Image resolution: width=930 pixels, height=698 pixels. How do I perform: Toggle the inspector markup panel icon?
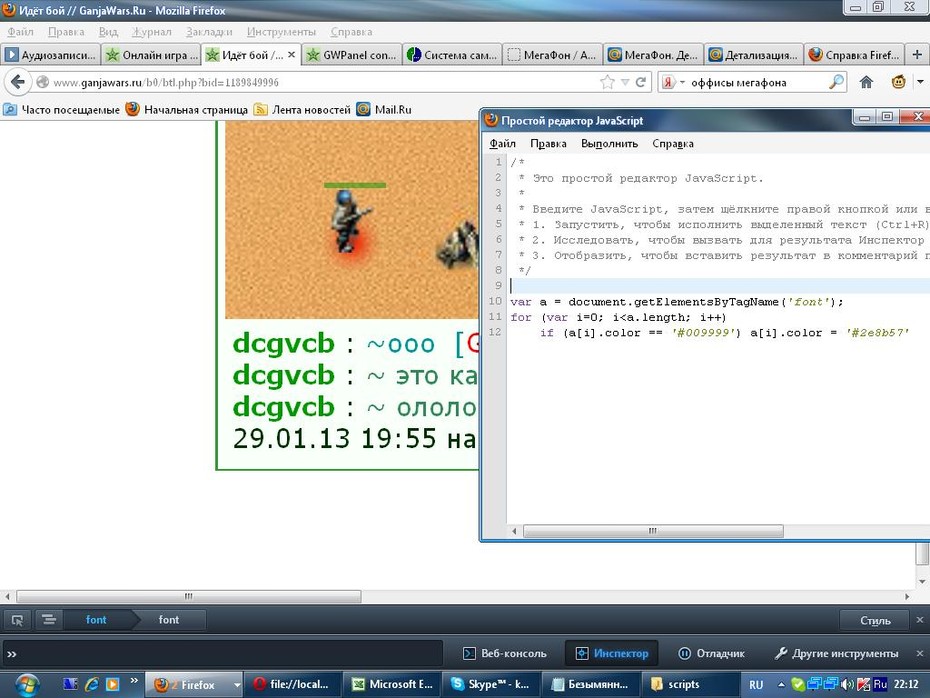point(49,620)
